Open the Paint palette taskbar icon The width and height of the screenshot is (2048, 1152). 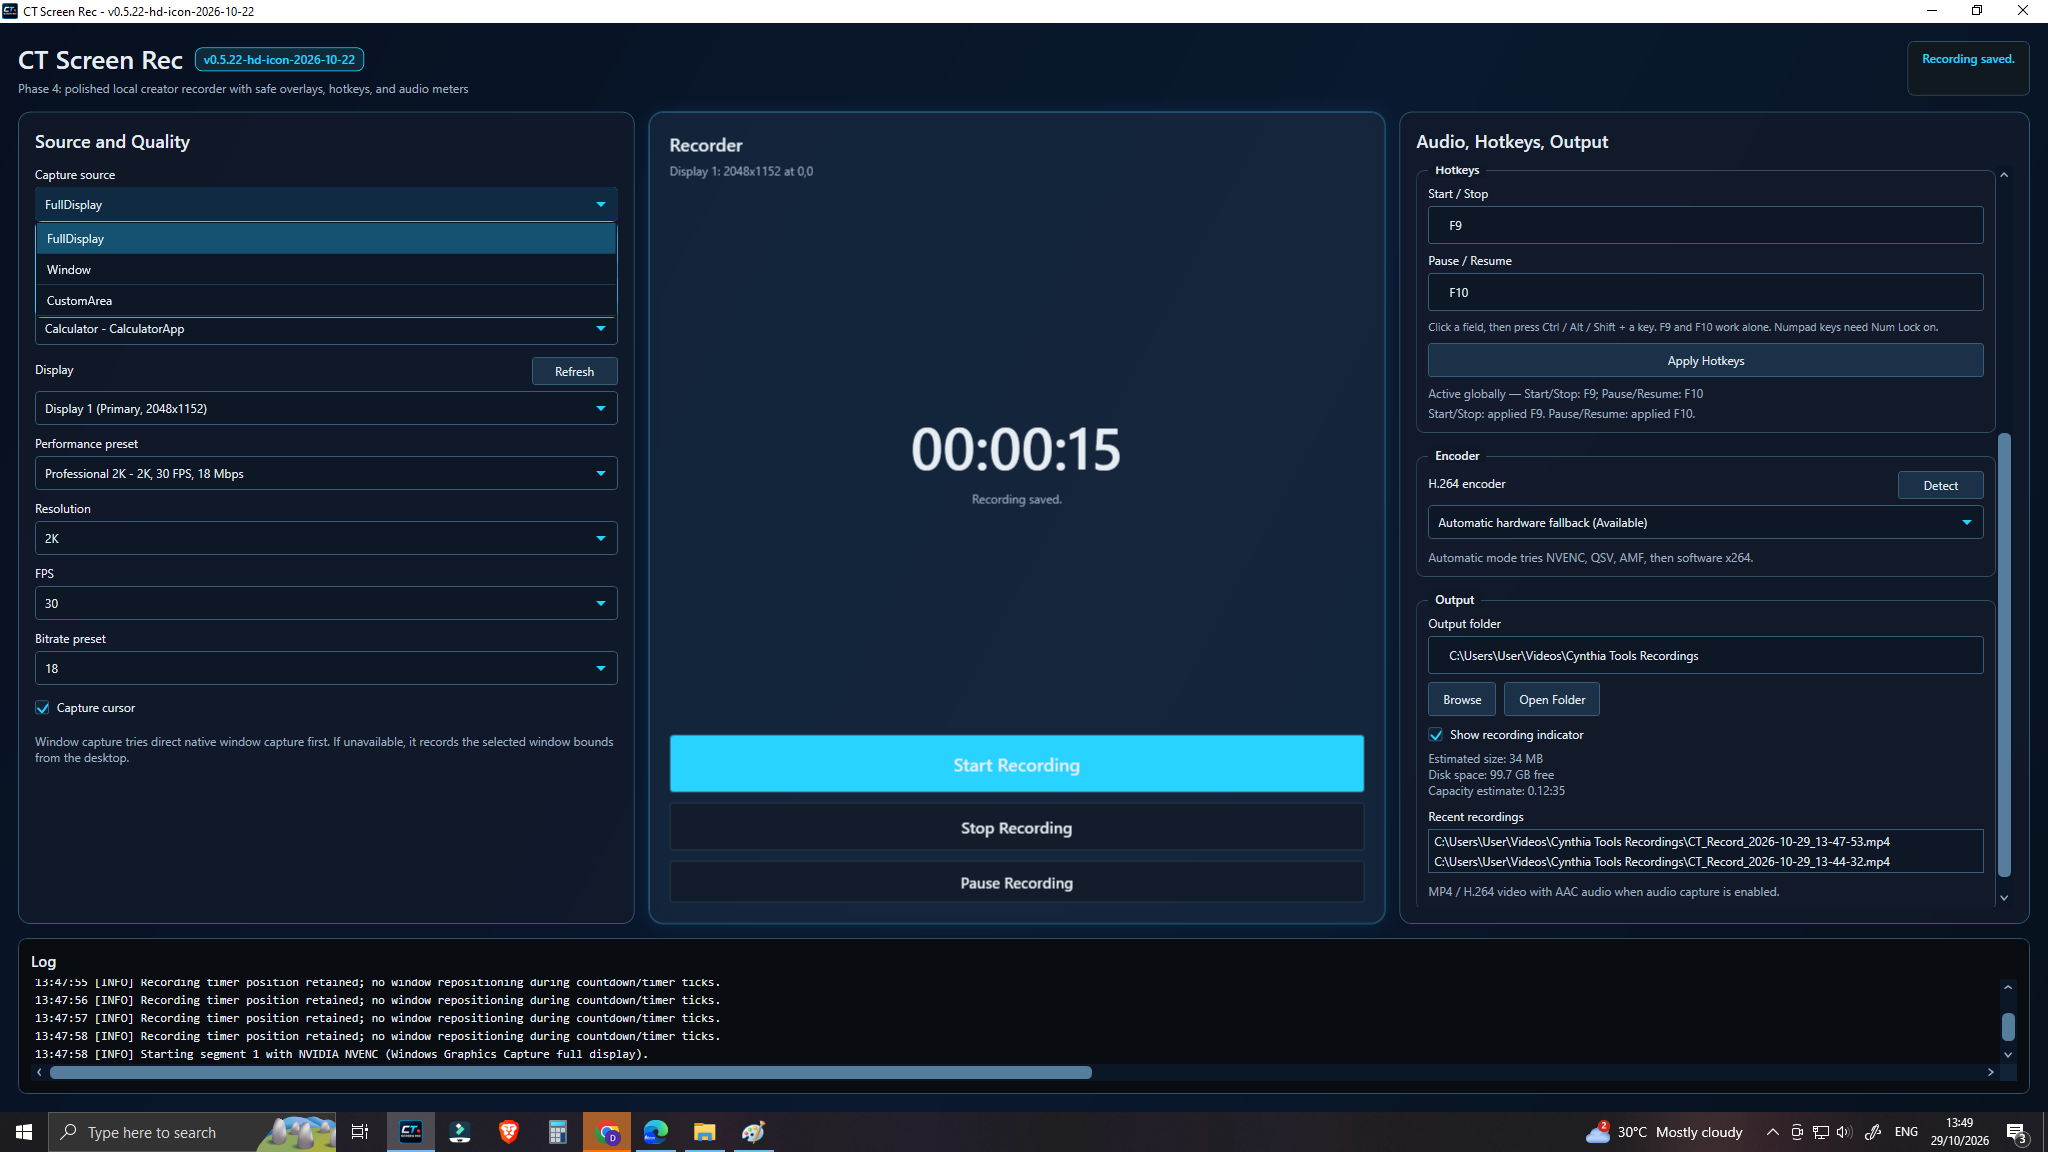pyautogui.click(x=754, y=1132)
